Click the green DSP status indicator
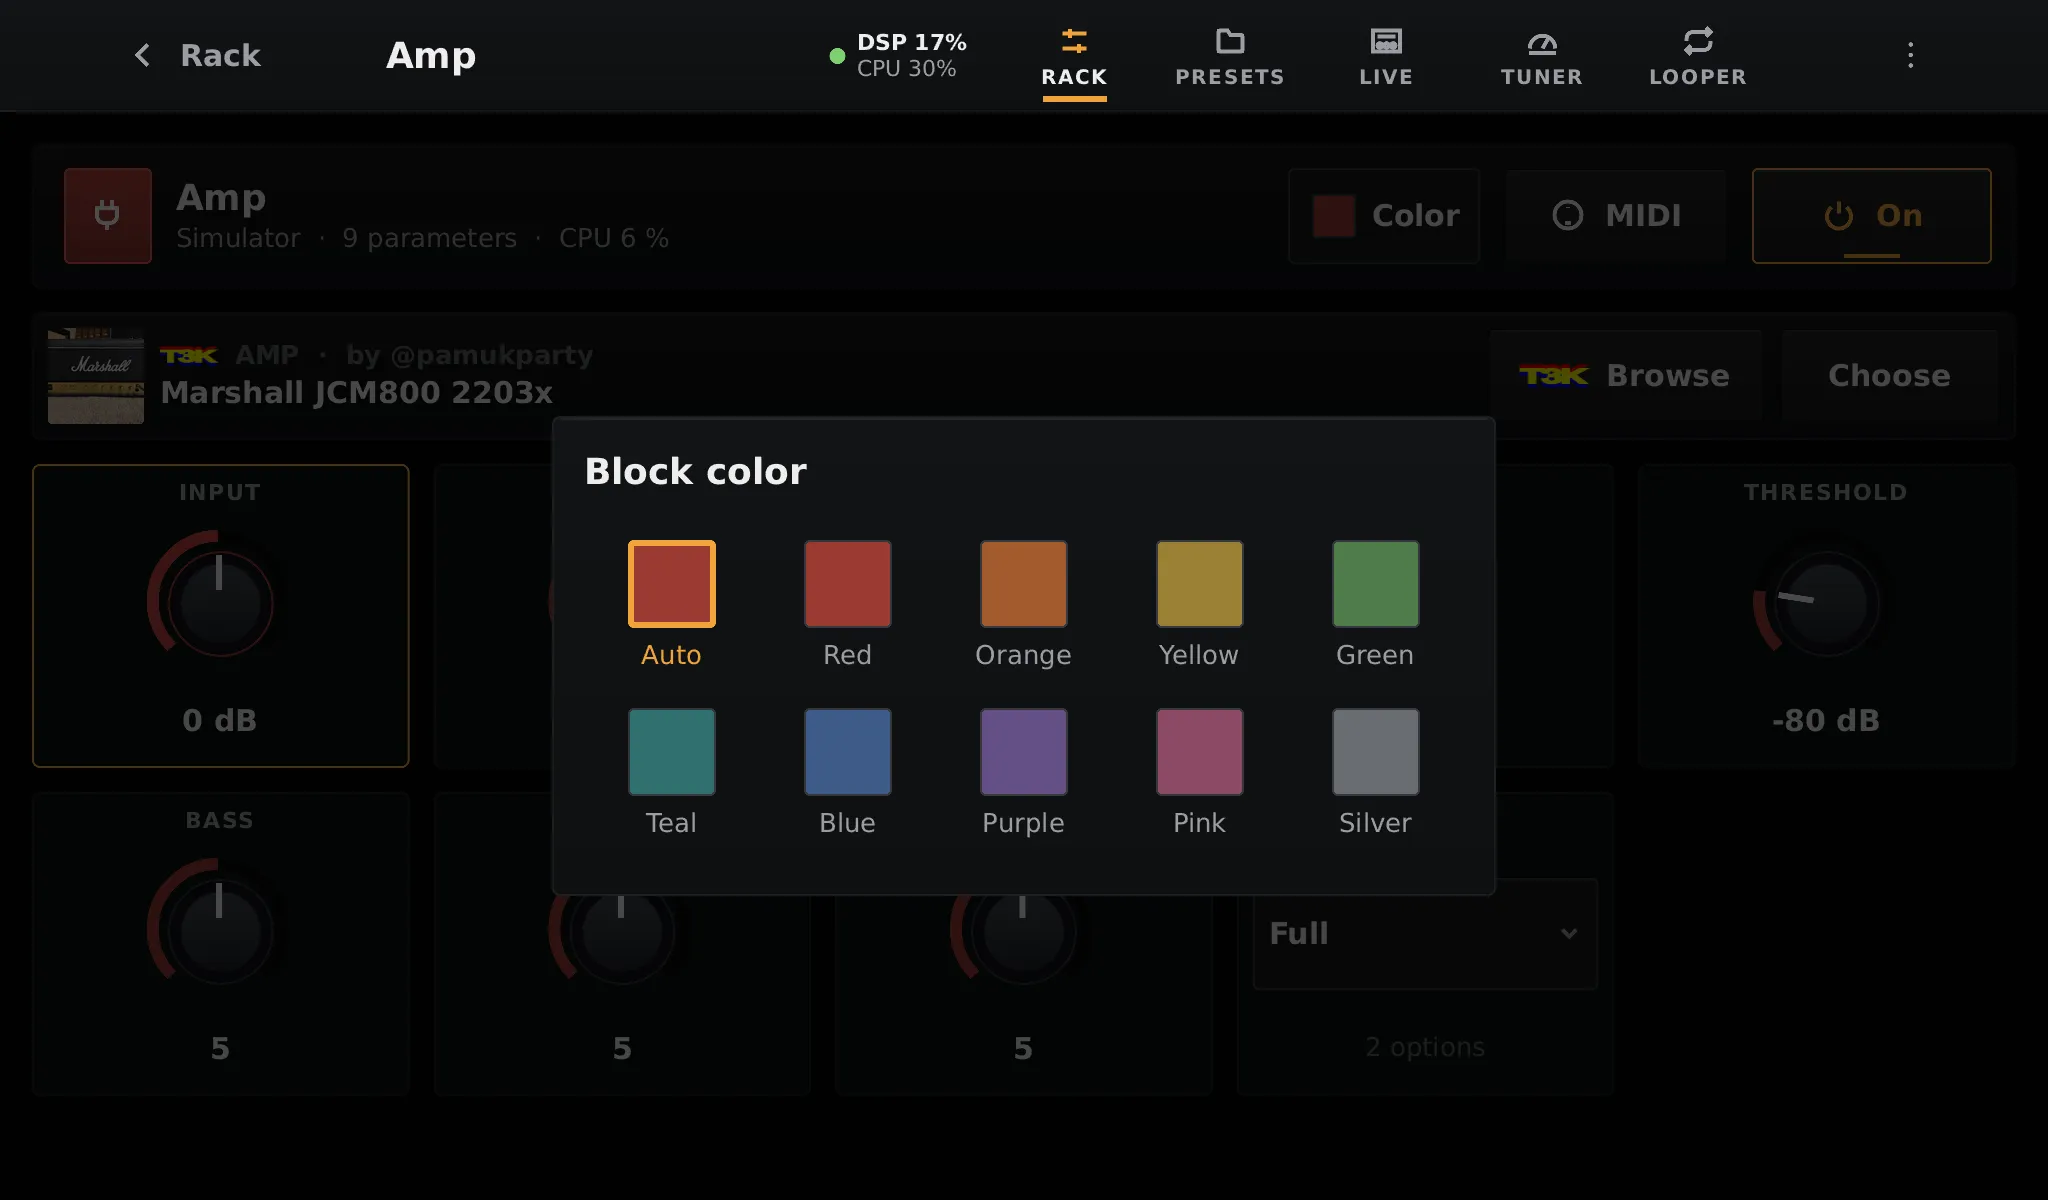Image resolution: width=2048 pixels, height=1200 pixels. tap(838, 56)
